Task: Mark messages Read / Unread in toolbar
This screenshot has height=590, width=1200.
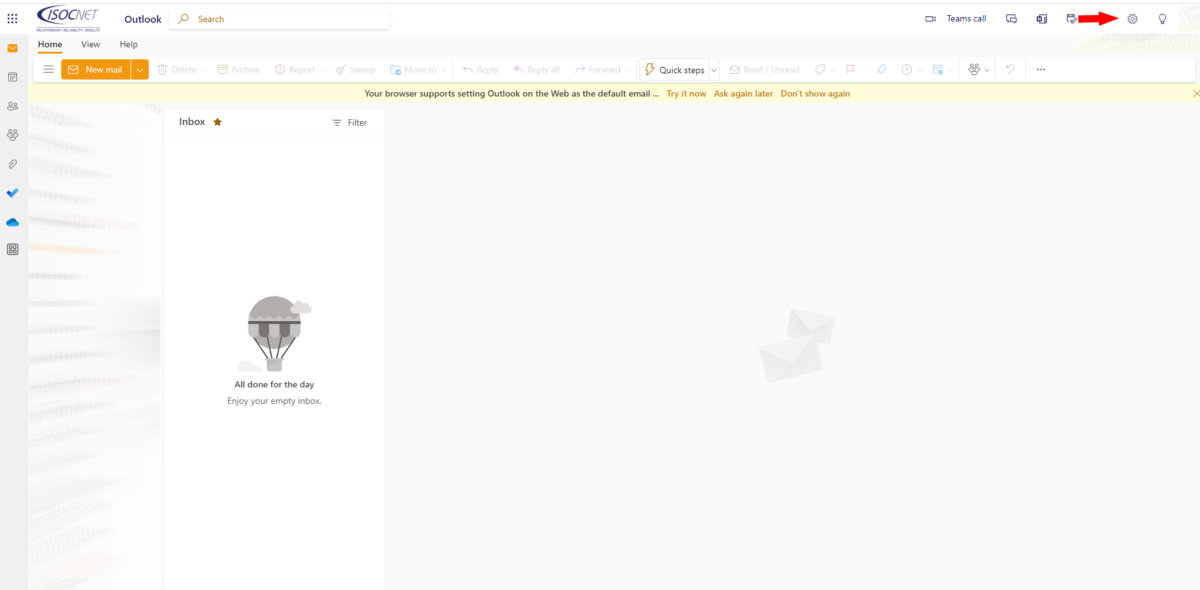Action: coord(764,69)
